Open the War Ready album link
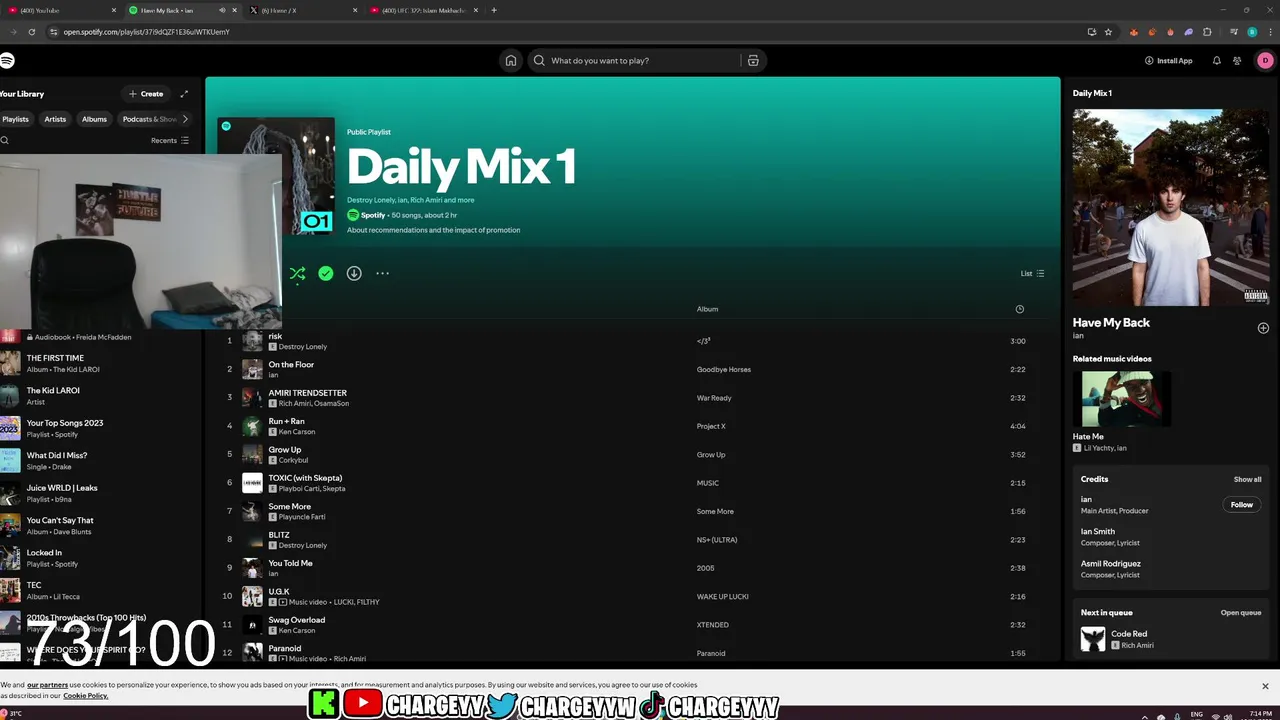This screenshot has width=1280, height=720. point(714,398)
